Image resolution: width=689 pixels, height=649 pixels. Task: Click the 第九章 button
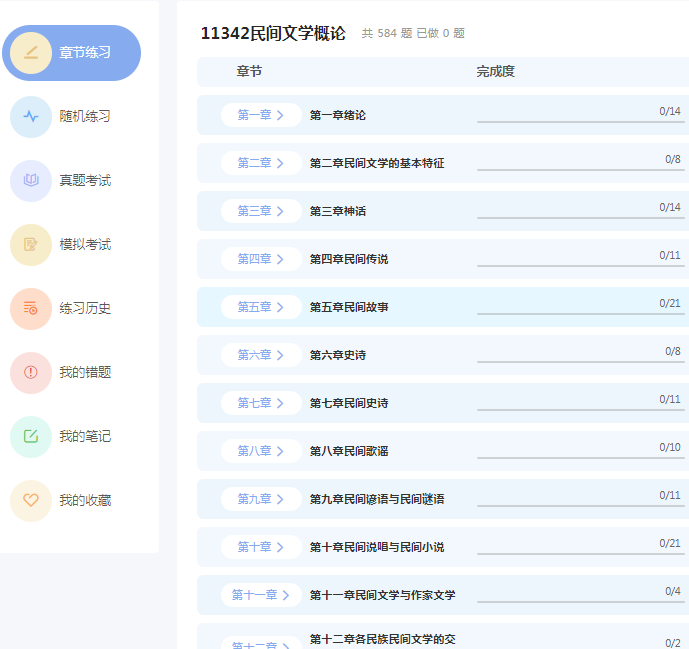tap(261, 499)
